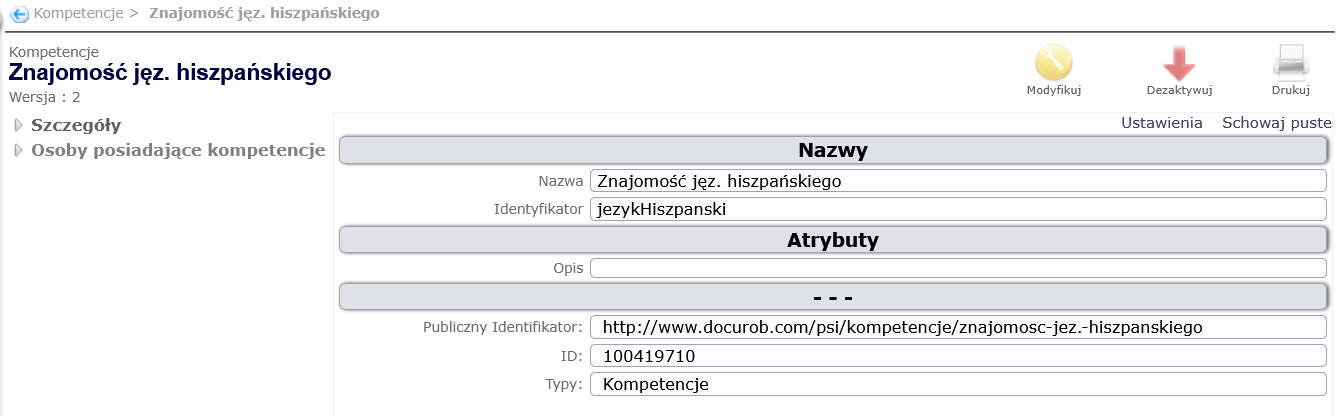
Task: Expand the Szczegóły tree arrow
Action: 18,125
